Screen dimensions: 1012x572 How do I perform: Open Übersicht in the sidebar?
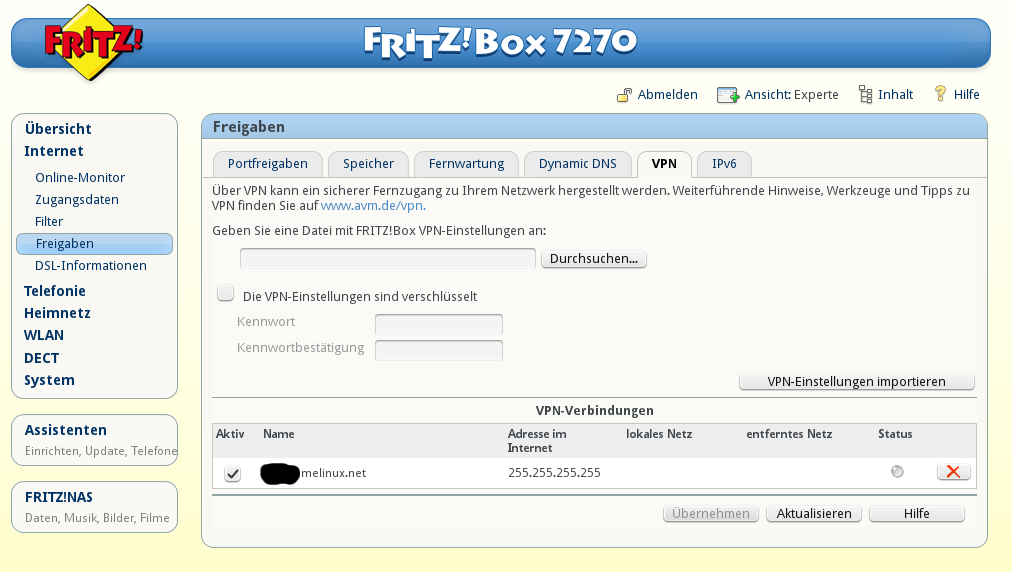coord(58,128)
